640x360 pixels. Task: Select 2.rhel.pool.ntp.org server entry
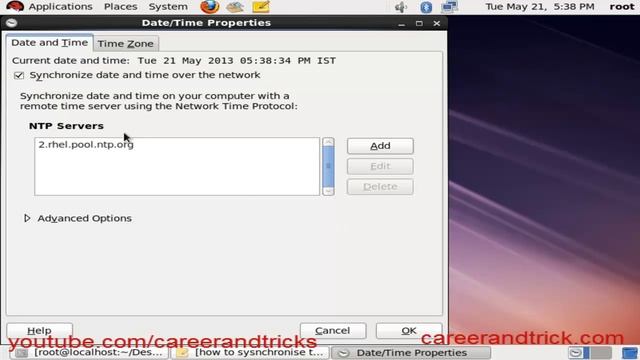[177, 144]
